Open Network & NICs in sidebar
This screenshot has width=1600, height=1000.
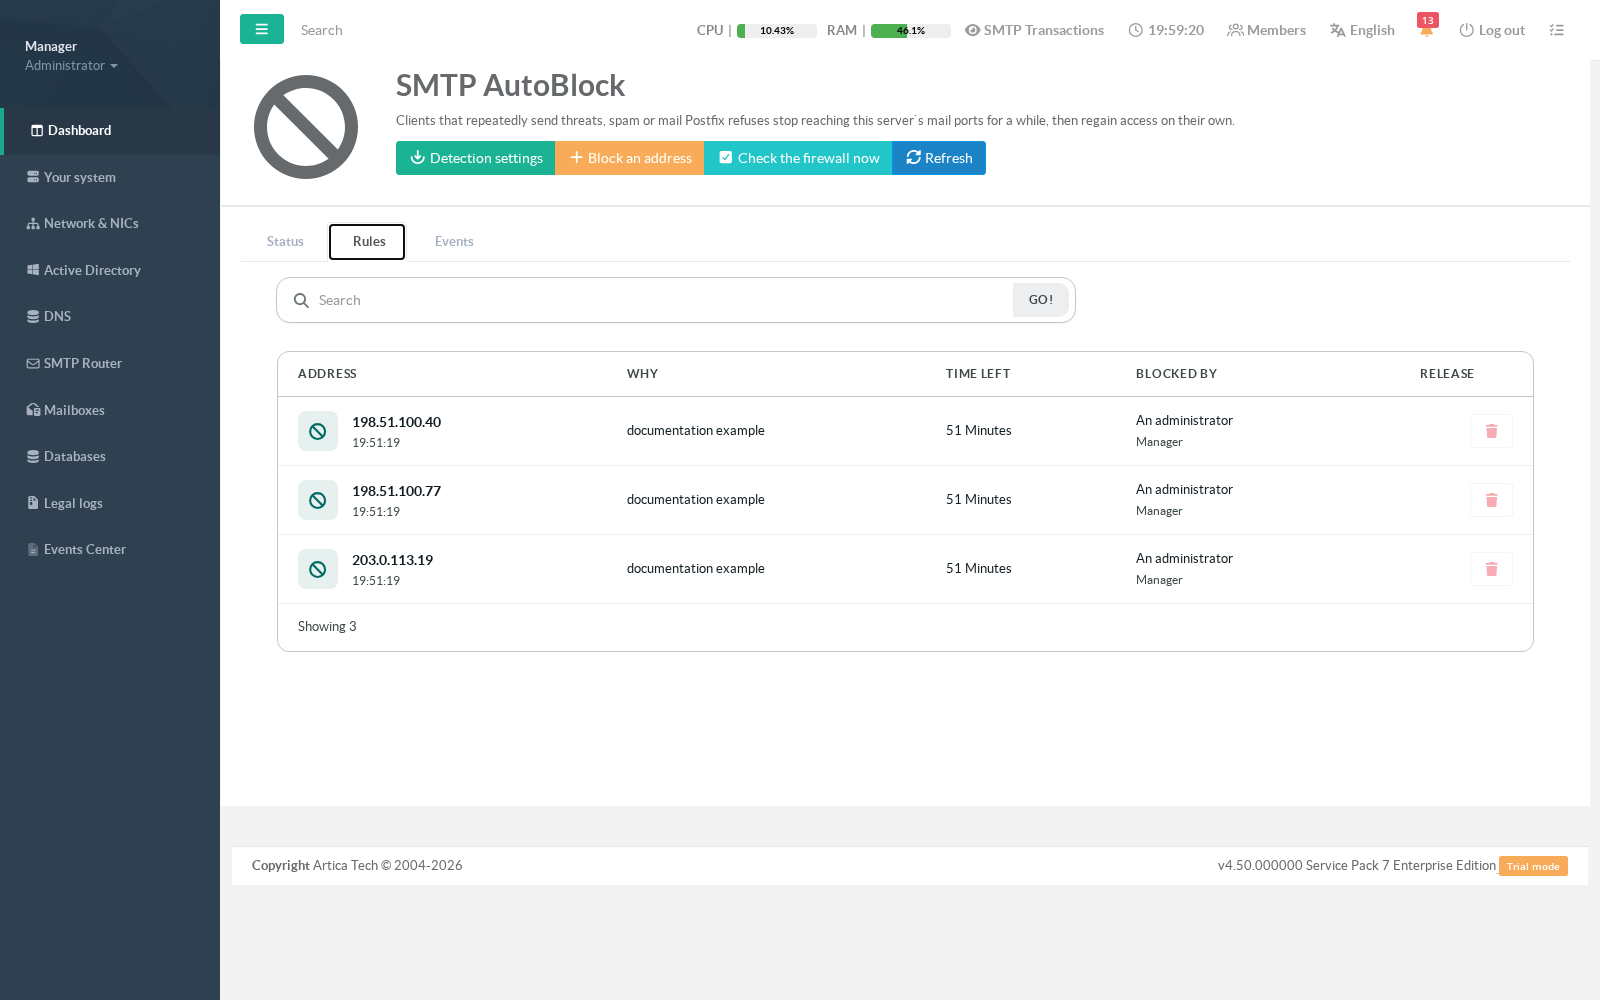tap(110, 223)
